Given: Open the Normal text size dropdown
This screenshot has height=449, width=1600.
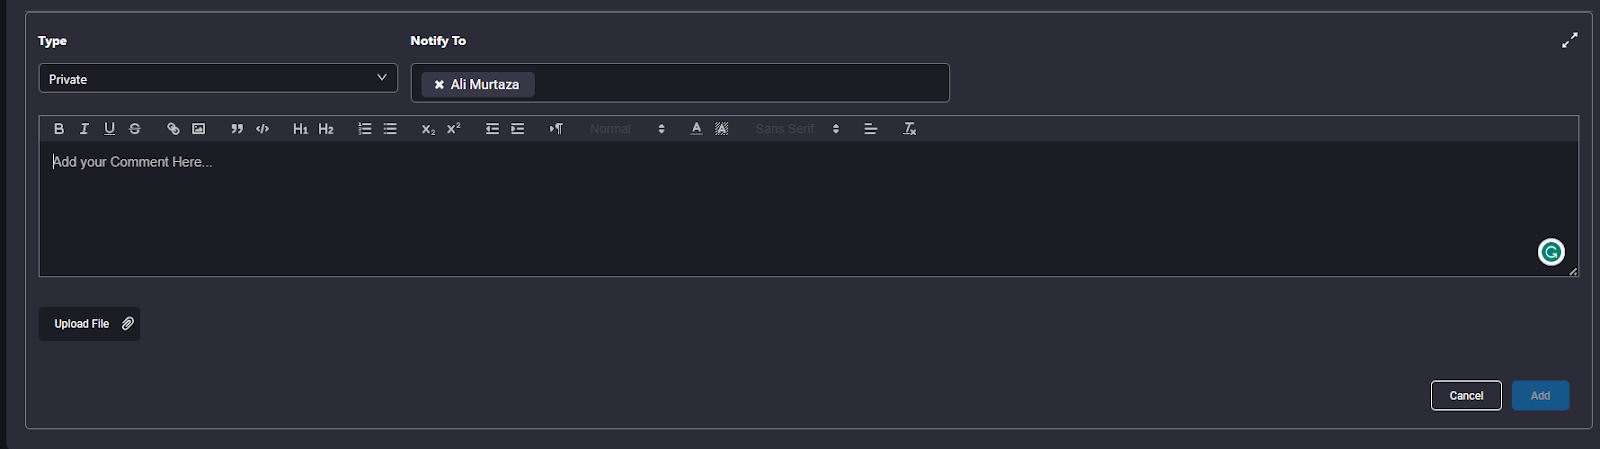Looking at the screenshot, I should click(627, 129).
